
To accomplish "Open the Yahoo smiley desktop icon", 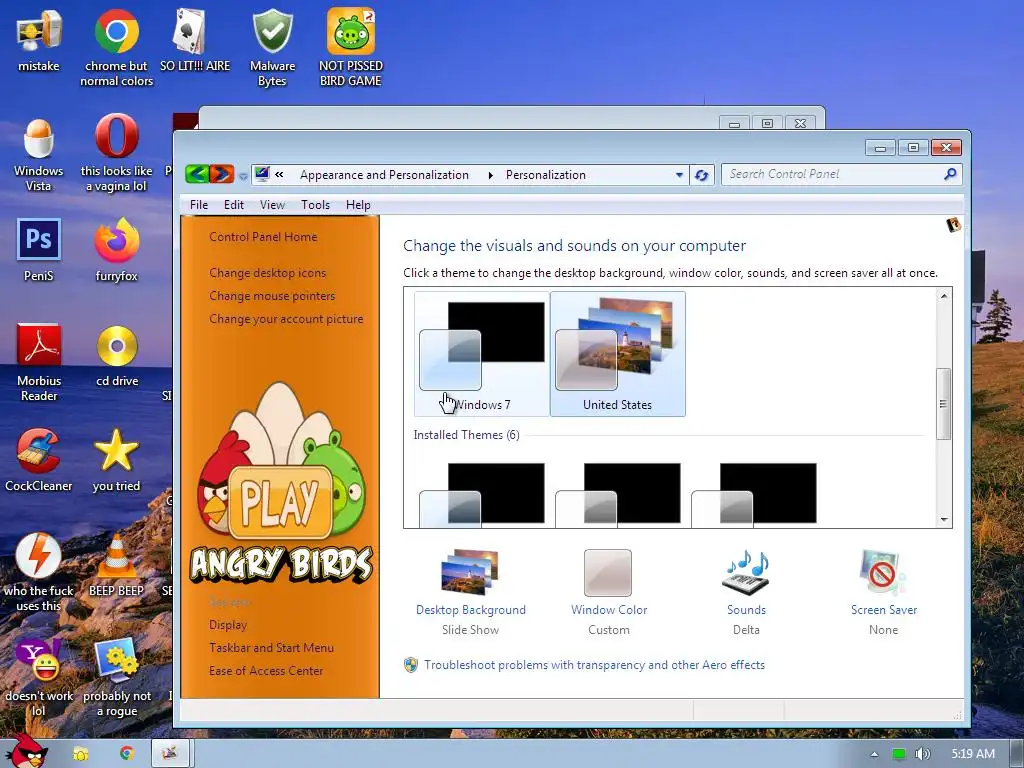I will coord(39,678).
